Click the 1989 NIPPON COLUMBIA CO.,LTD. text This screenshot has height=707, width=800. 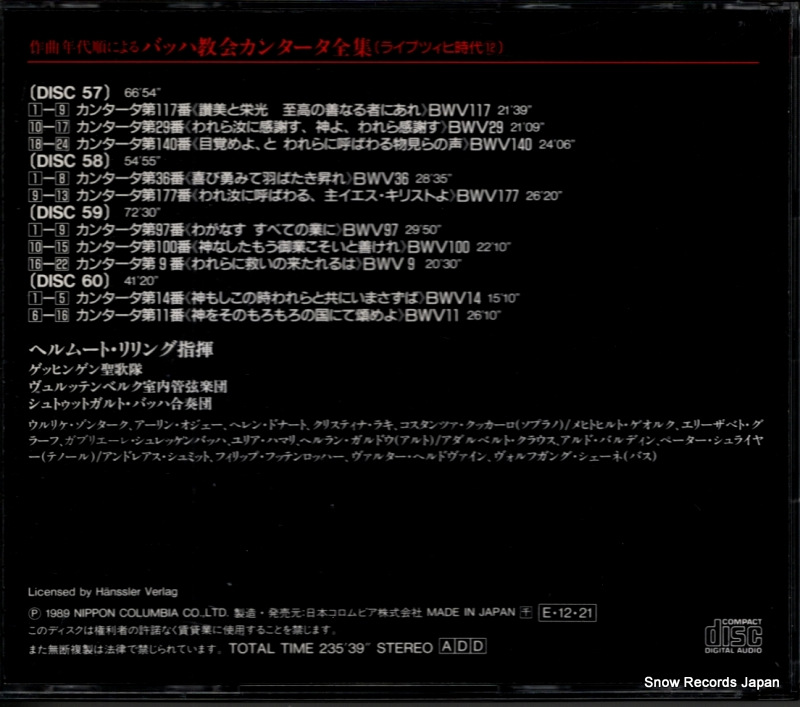click(x=137, y=613)
